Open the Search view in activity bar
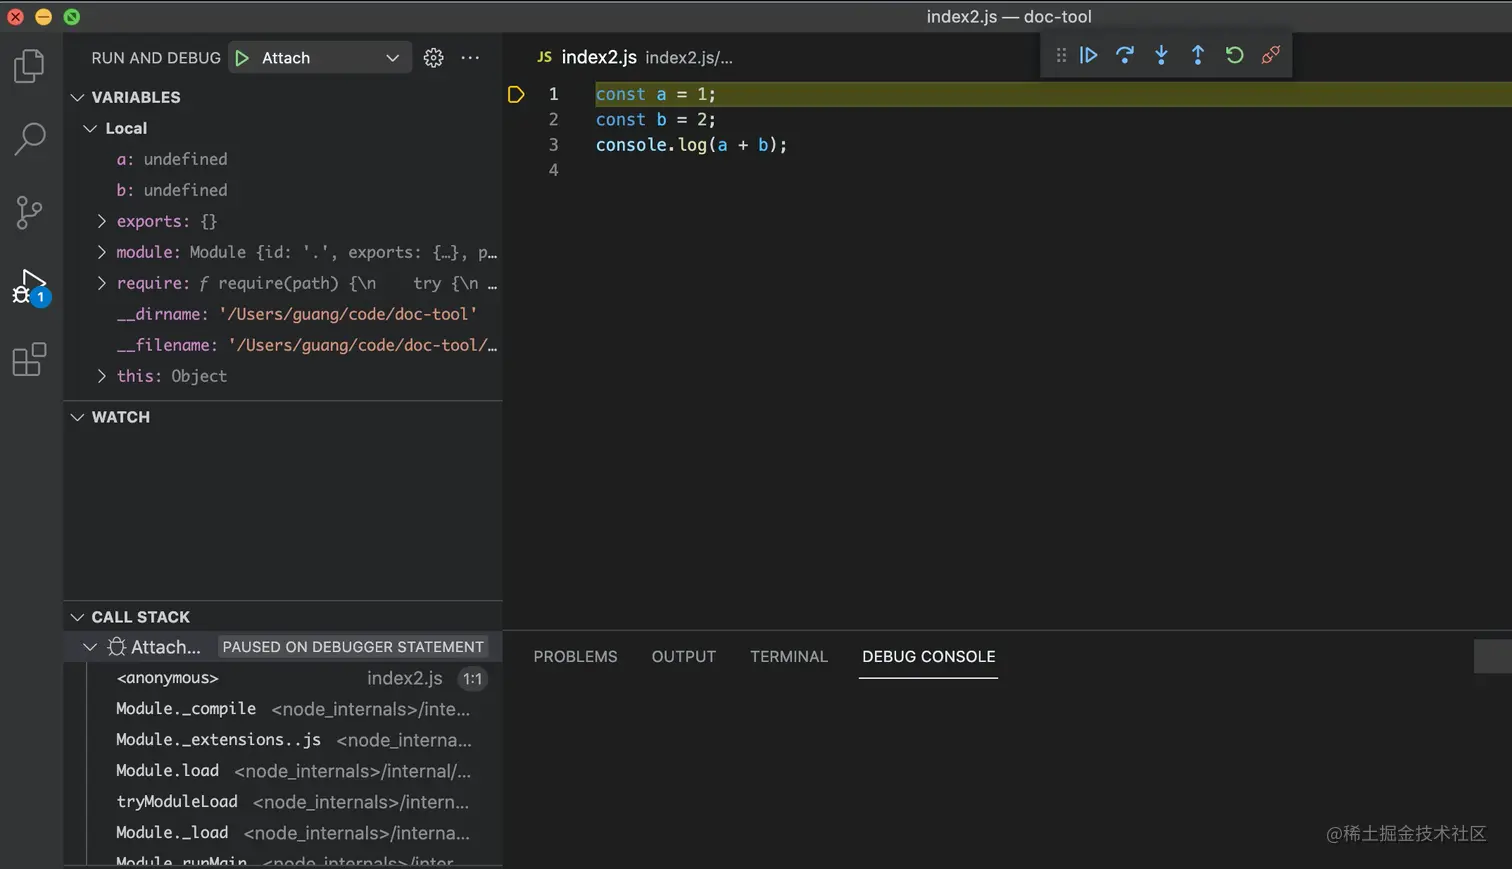 (30, 139)
